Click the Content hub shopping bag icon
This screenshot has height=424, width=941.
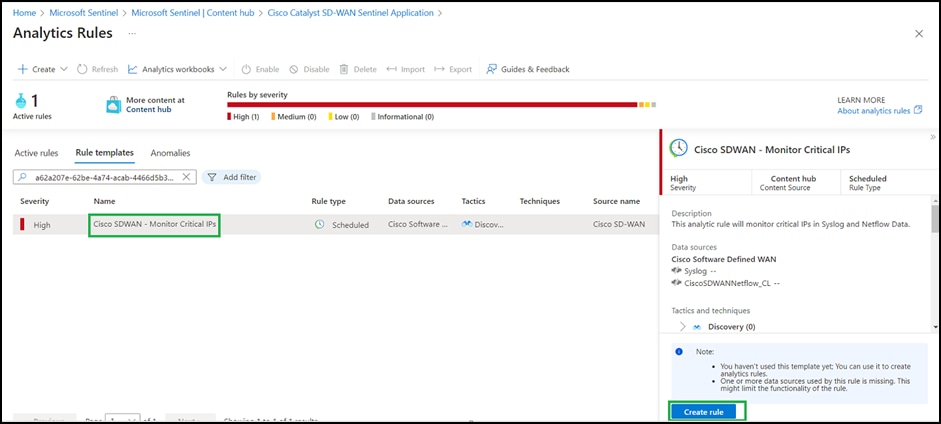tap(113, 104)
